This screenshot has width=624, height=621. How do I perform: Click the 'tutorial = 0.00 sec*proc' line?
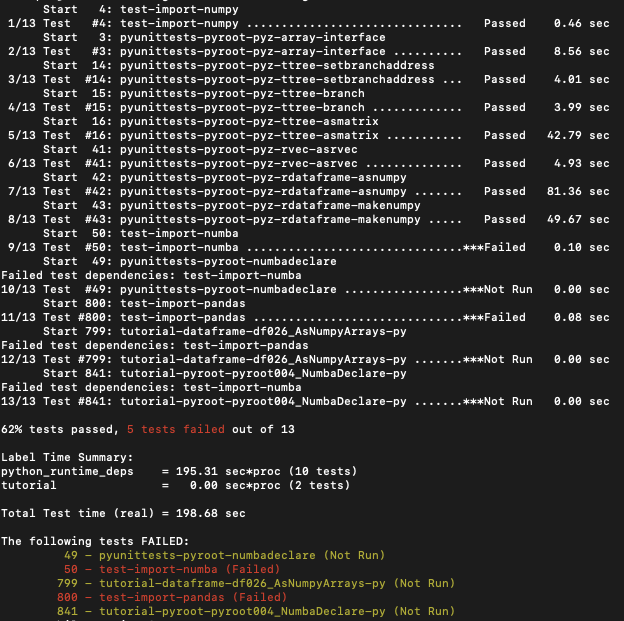(x=175, y=485)
